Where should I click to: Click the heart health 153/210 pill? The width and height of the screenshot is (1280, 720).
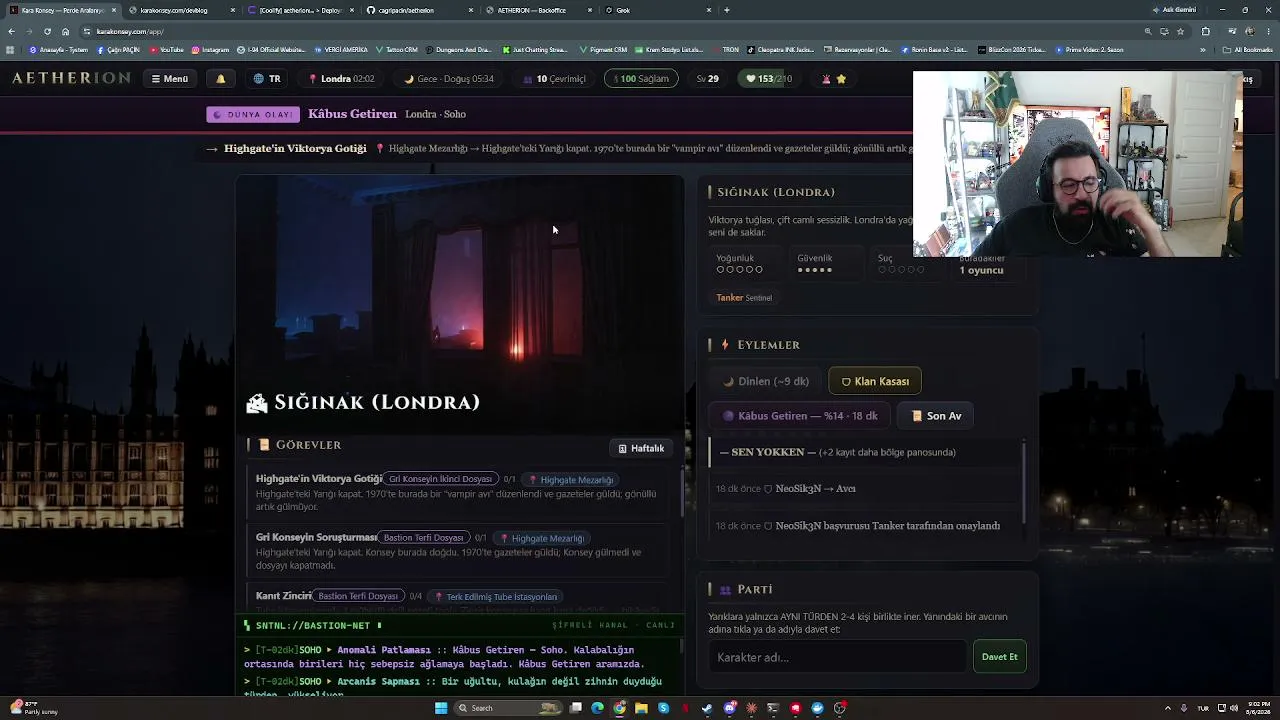pos(769,79)
